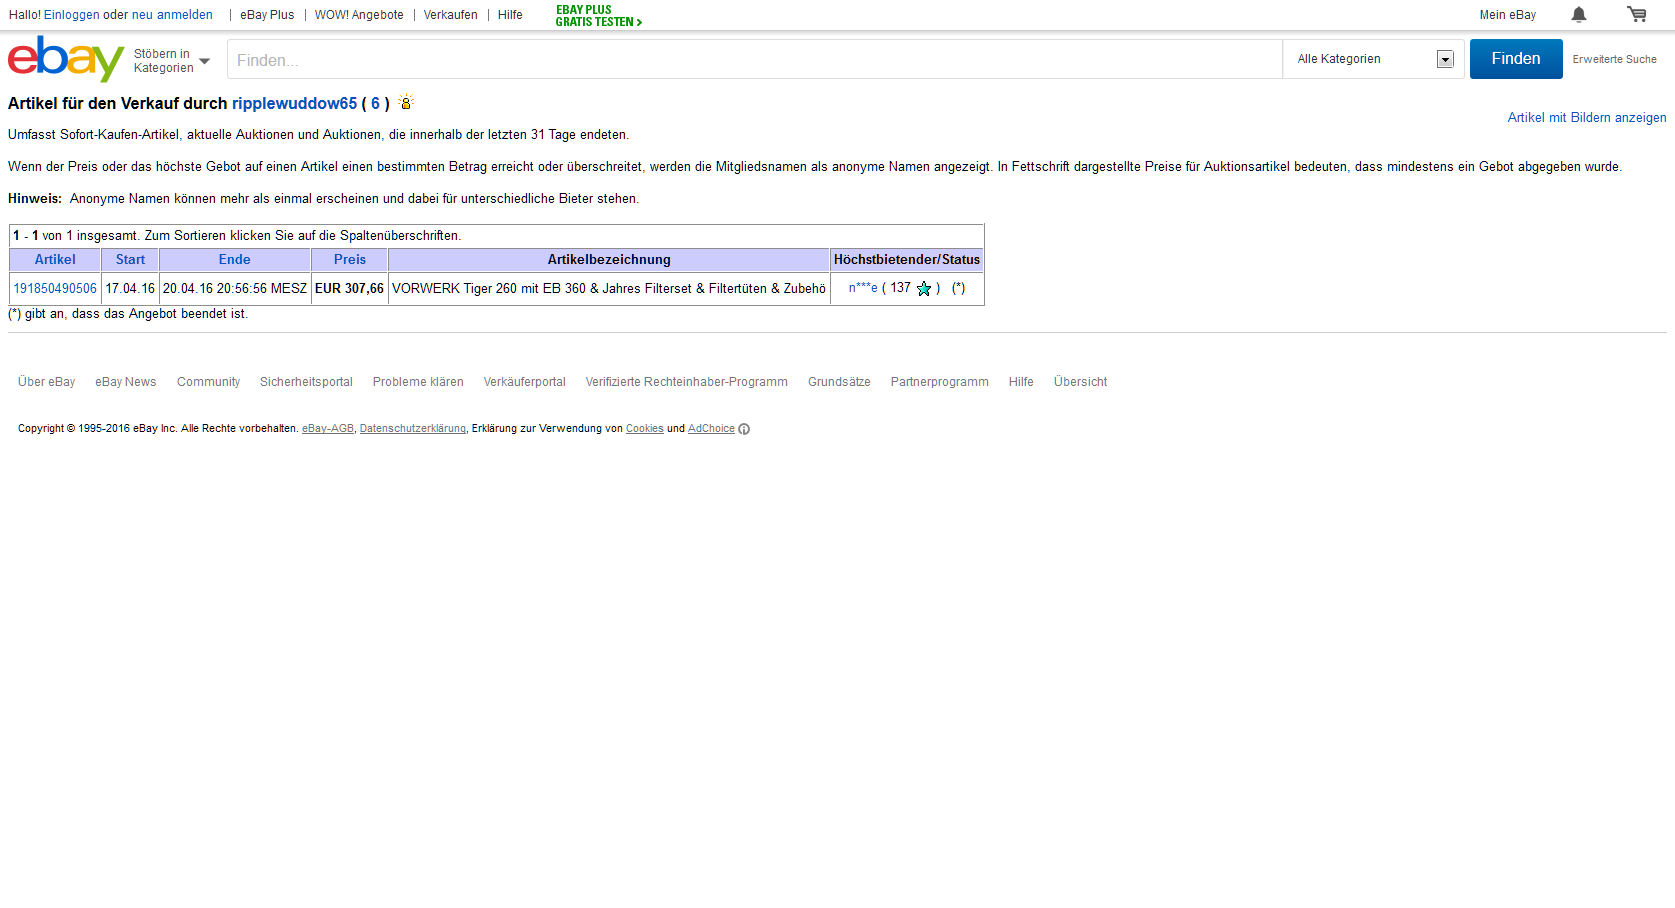
Task: Sort by the Ende column header
Action: pos(235,259)
